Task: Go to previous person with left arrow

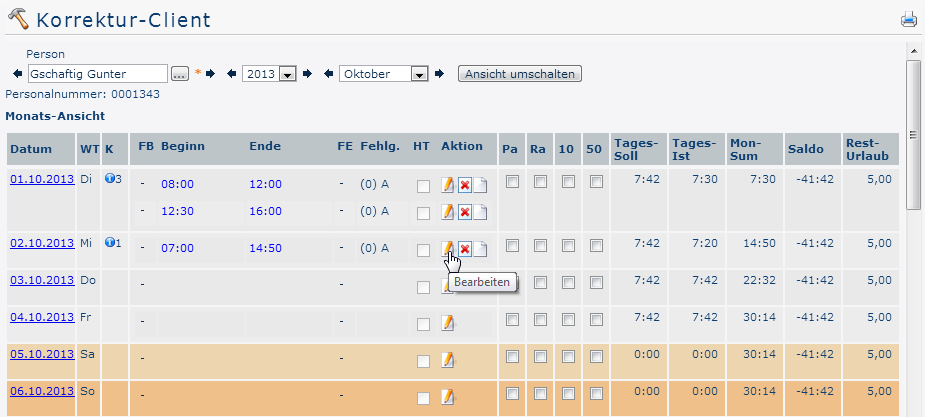Action: pyautogui.click(x=18, y=74)
